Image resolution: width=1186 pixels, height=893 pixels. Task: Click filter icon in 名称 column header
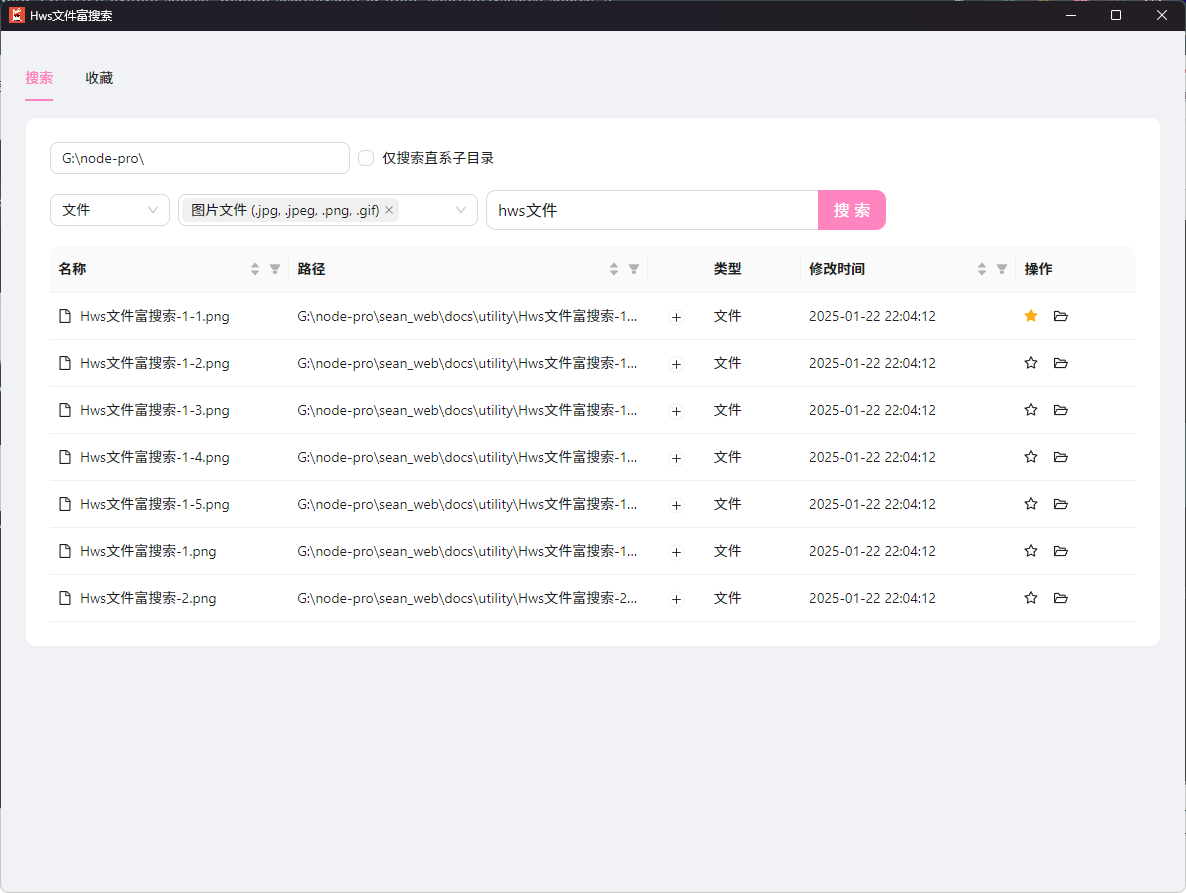pyautogui.click(x=275, y=269)
